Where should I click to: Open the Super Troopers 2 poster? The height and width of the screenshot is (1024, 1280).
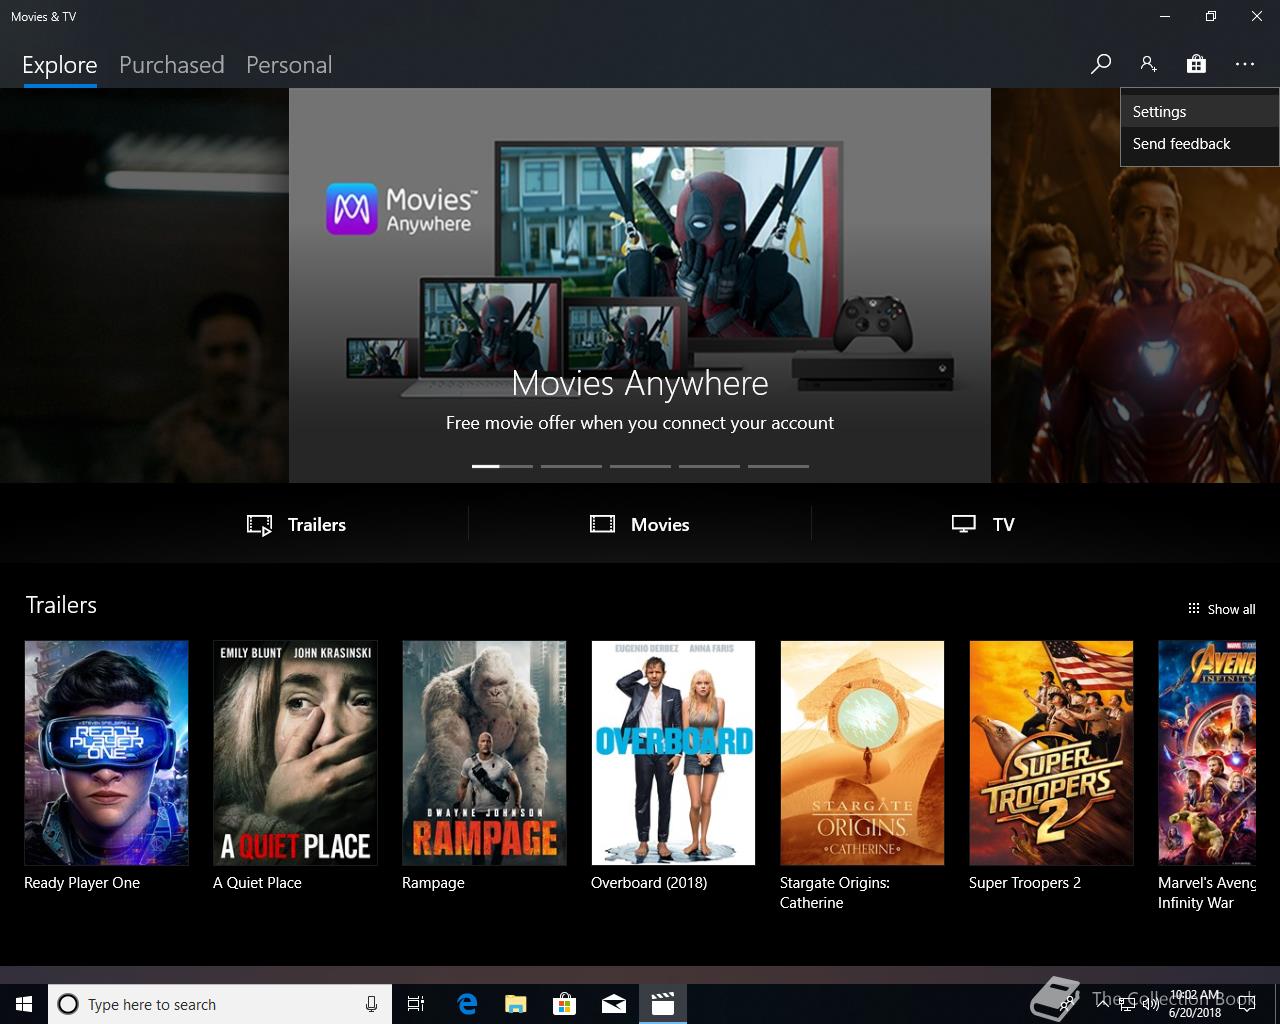pyautogui.click(x=1051, y=753)
